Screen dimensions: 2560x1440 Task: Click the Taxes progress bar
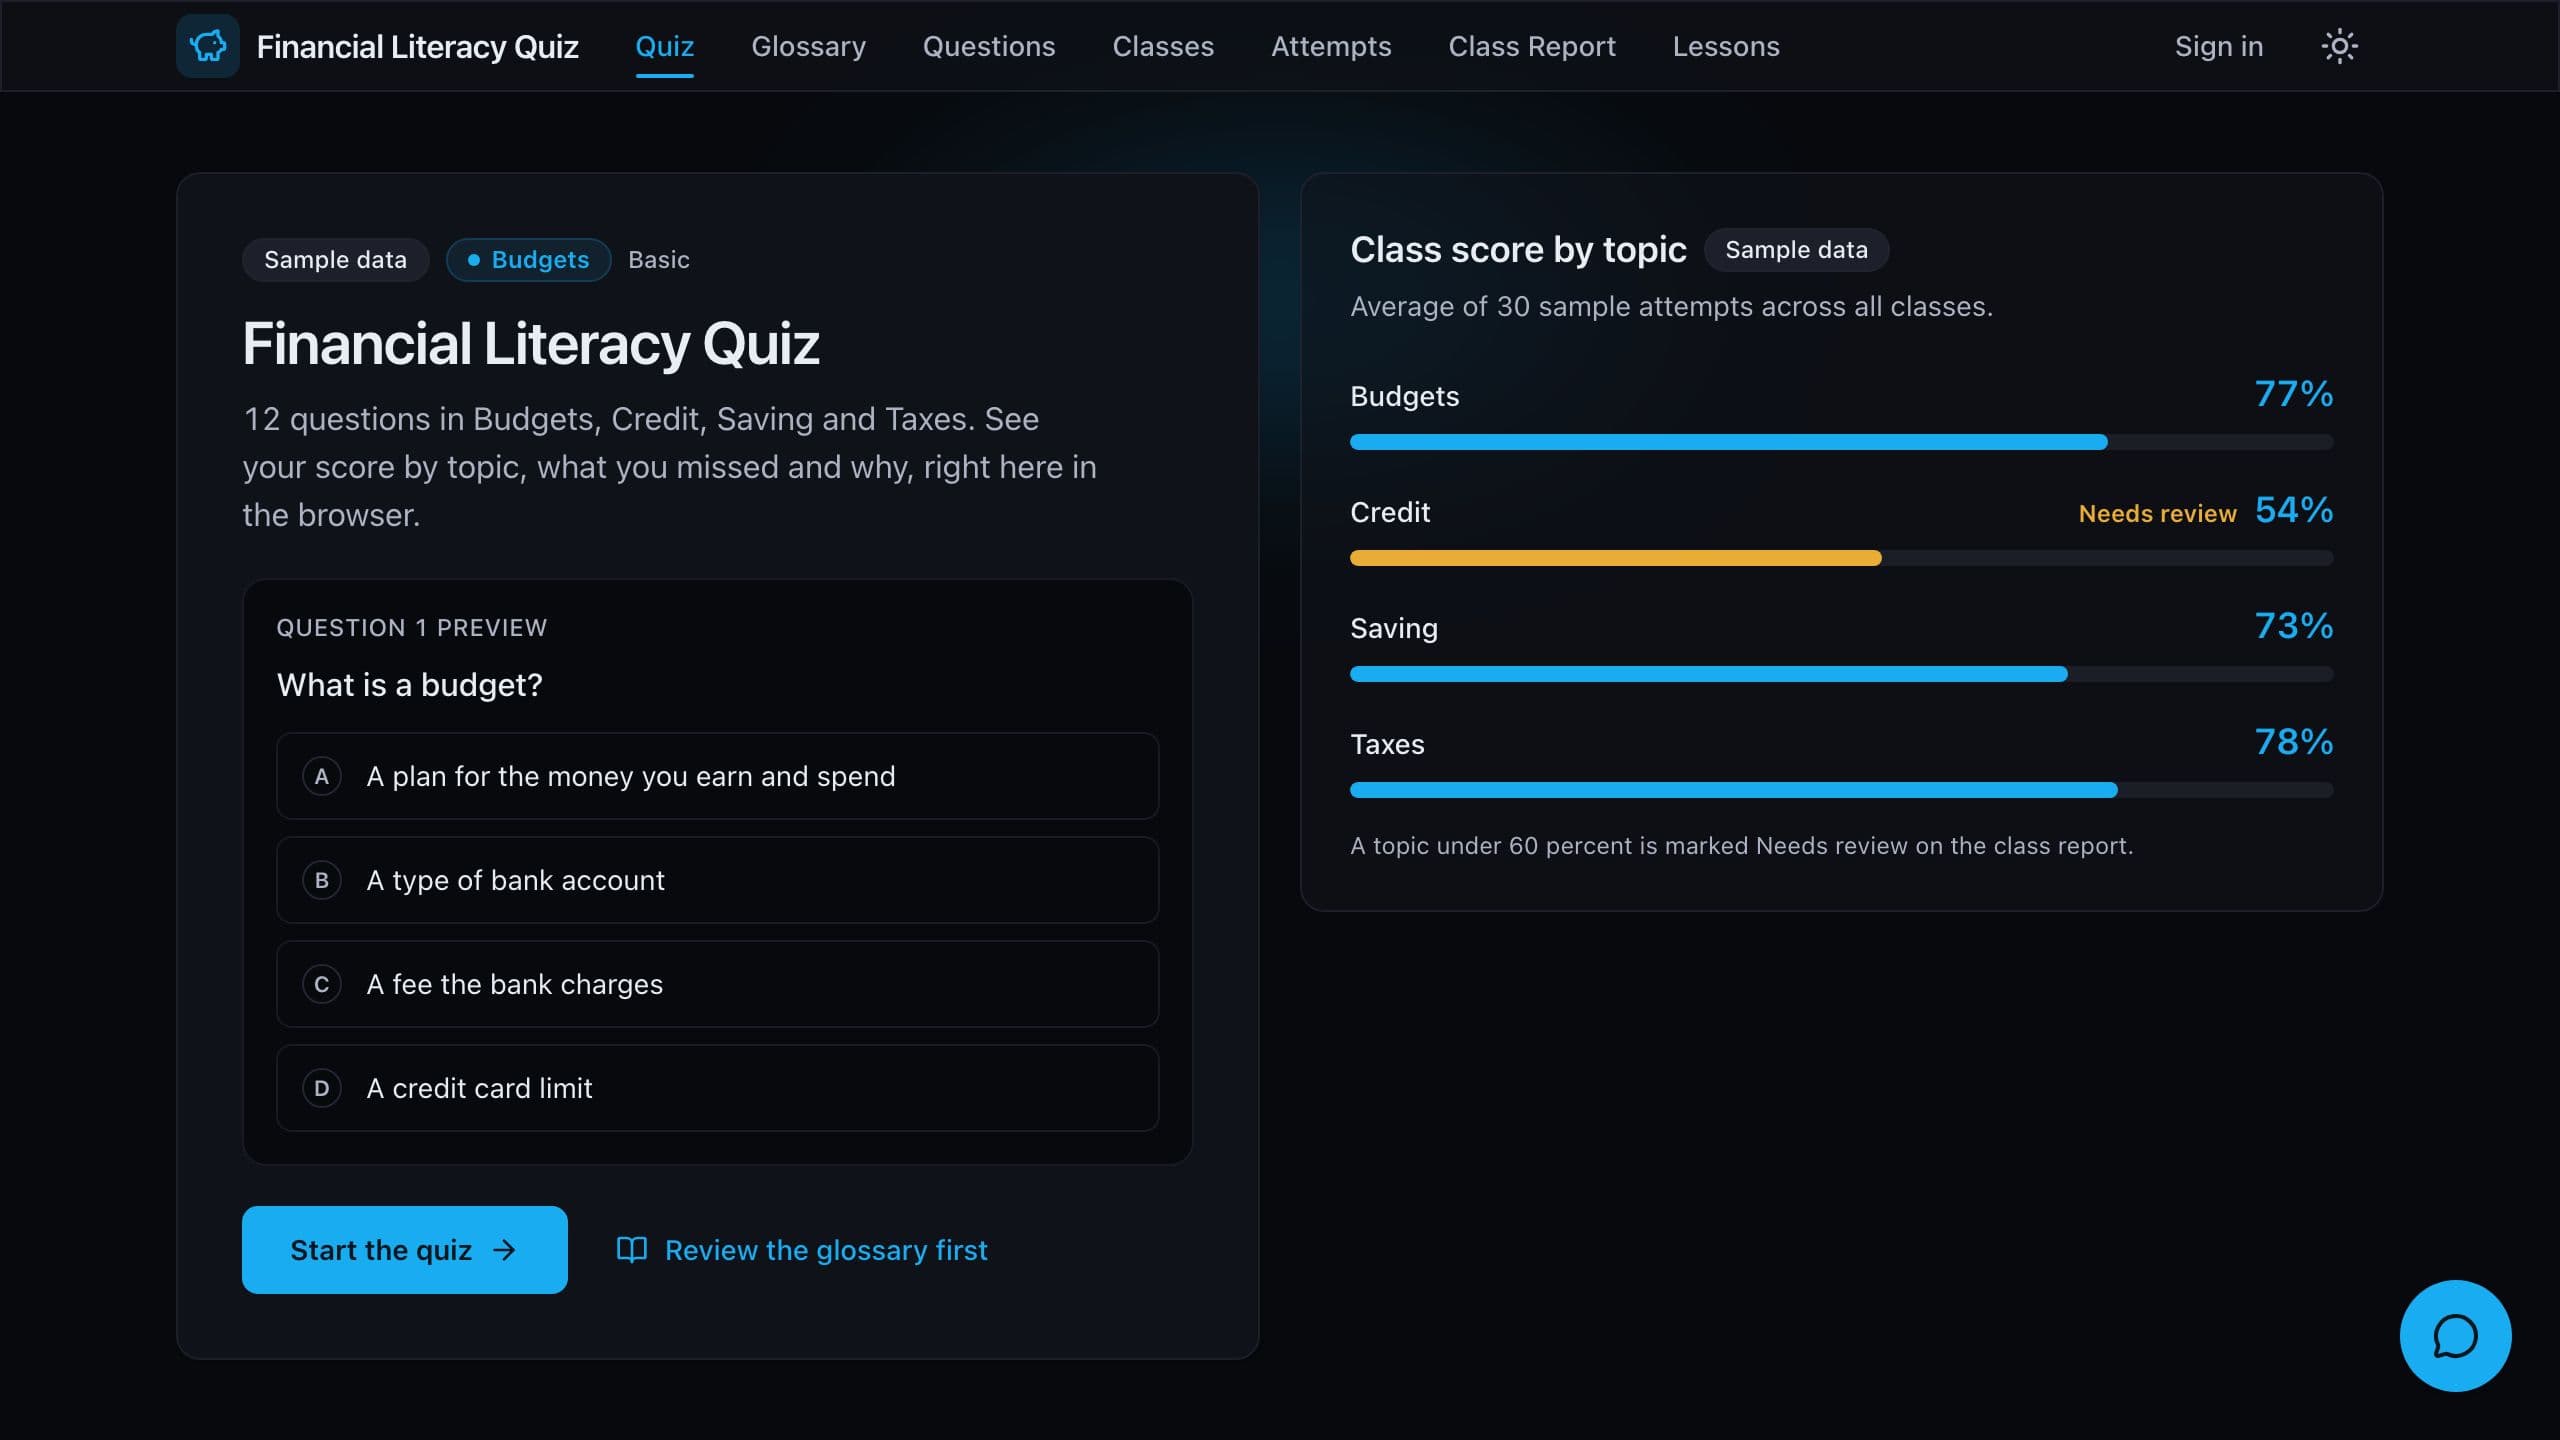pos(1841,790)
